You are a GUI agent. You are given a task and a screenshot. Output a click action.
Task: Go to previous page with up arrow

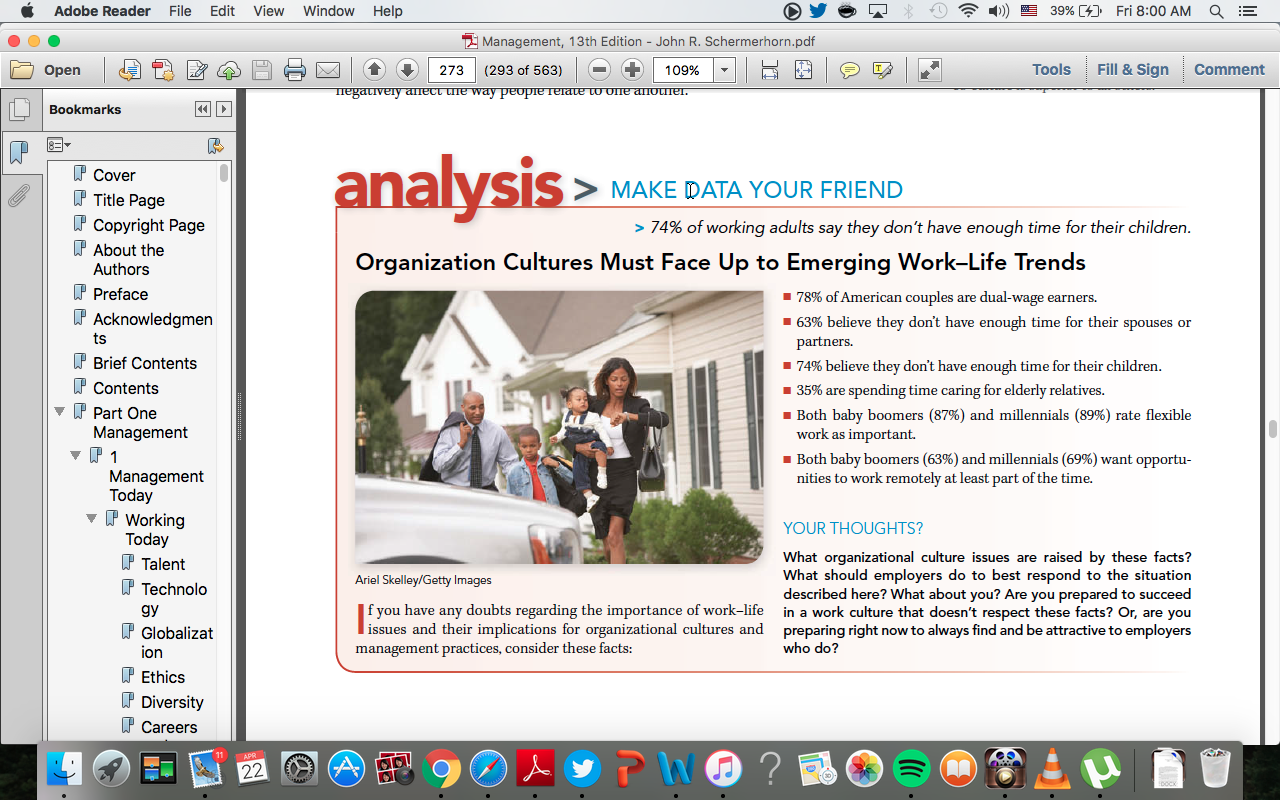pos(374,70)
